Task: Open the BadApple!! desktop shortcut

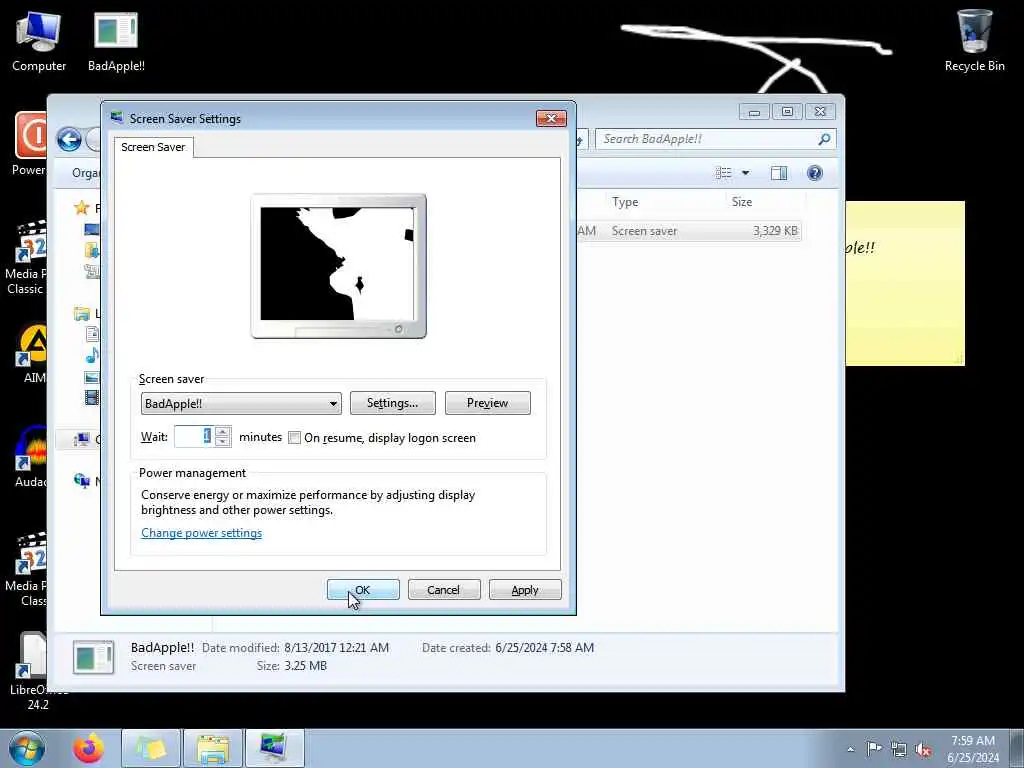Action: click(x=116, y=39)
